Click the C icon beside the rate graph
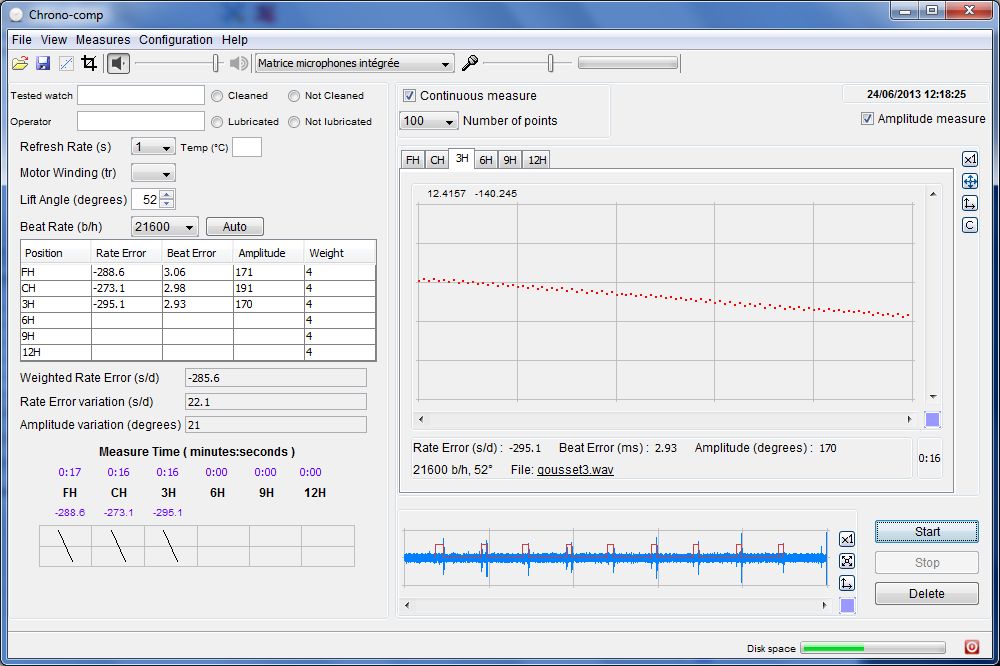1000x666 pixels. (x=969, y=226)
